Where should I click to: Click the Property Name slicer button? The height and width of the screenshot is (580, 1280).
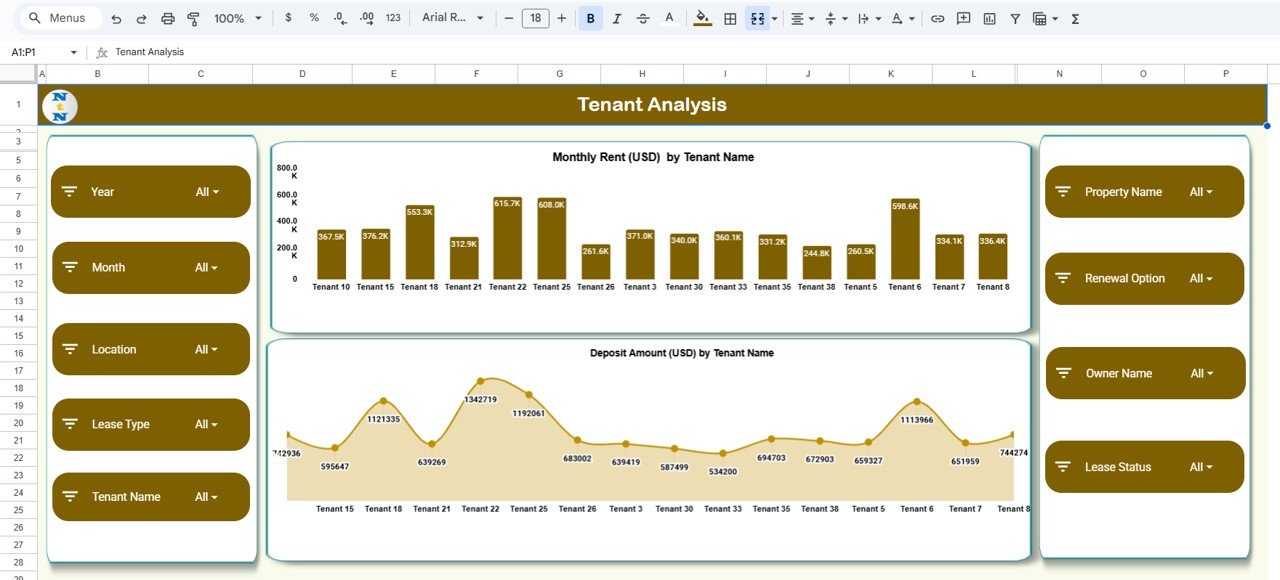click(x=1144, y=192)
